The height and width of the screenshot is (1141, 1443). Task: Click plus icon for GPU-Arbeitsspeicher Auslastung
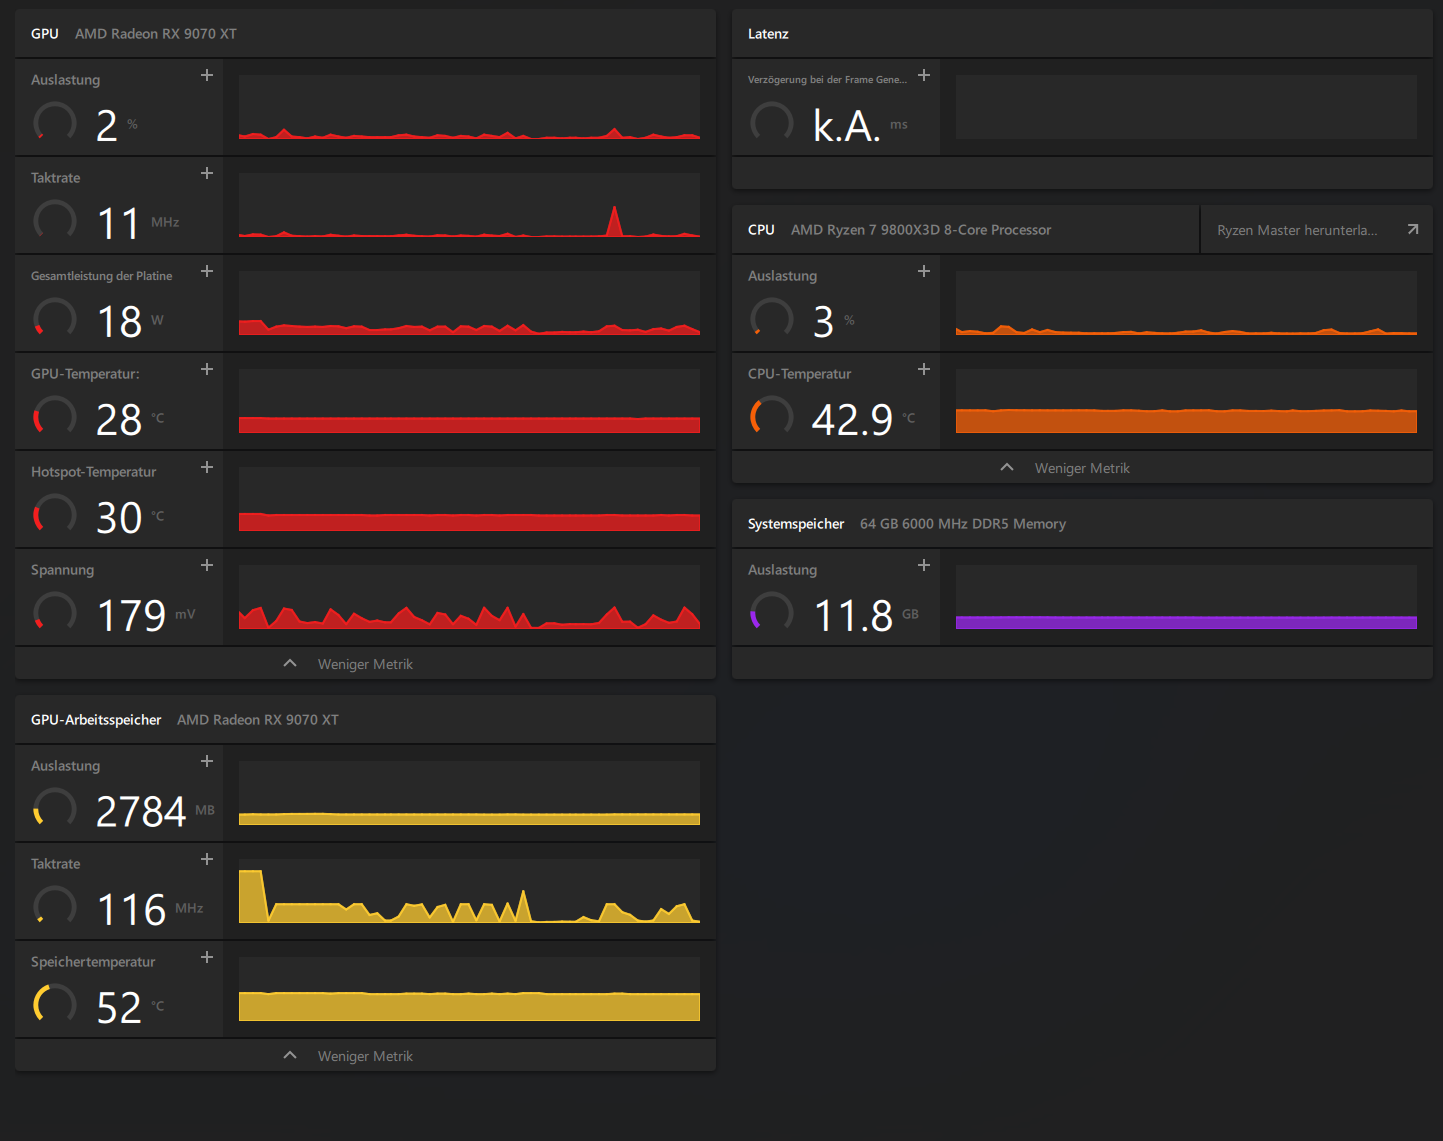tap(207, 761)
